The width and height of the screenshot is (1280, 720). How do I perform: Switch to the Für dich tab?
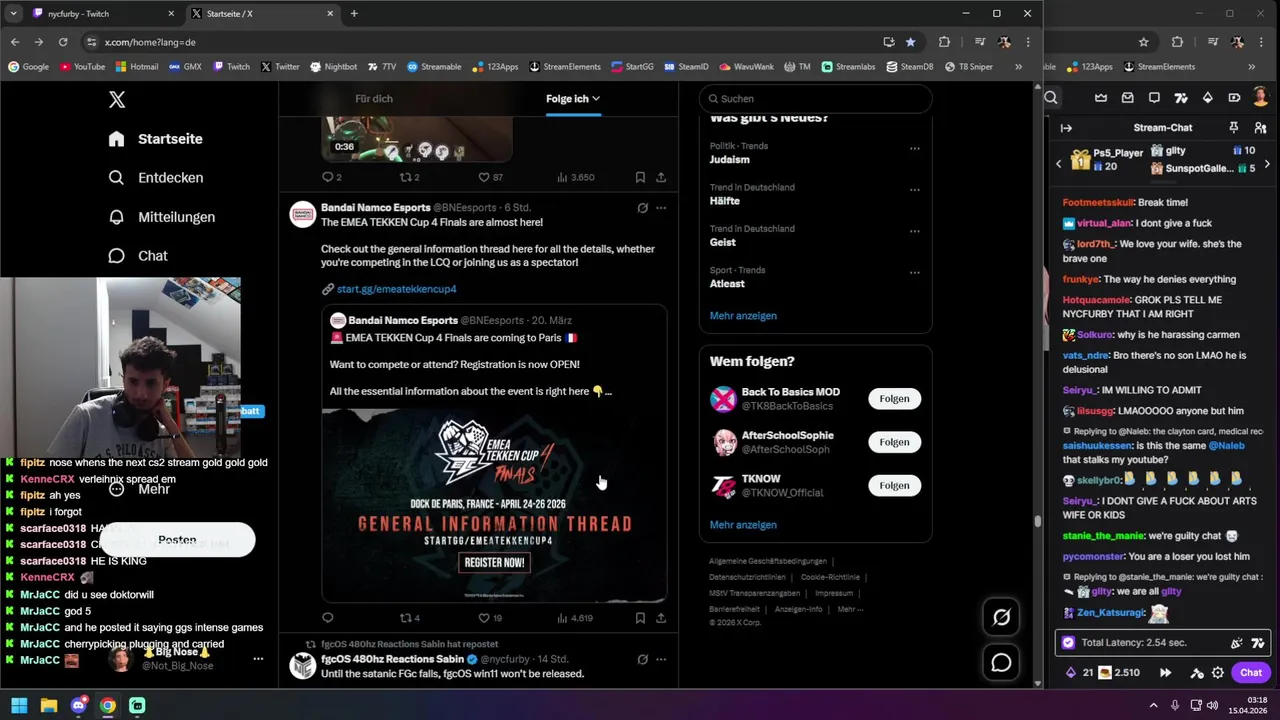tap(374, 99)
